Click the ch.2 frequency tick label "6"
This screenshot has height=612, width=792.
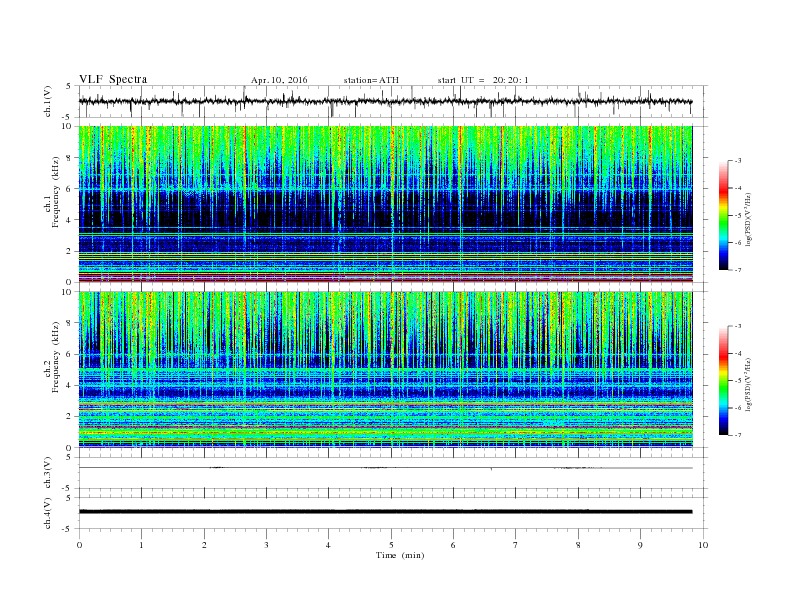(x=69, y=354)
